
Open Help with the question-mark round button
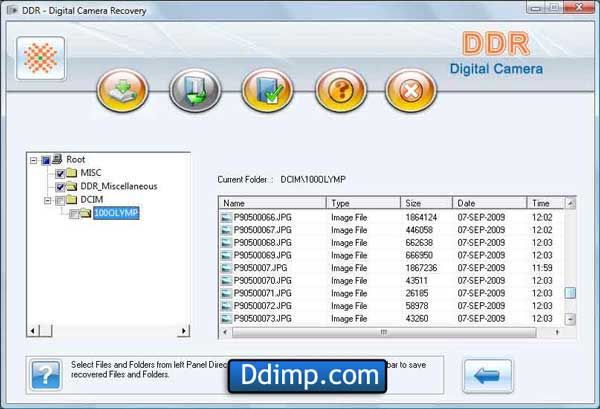[x=341, y=91]
